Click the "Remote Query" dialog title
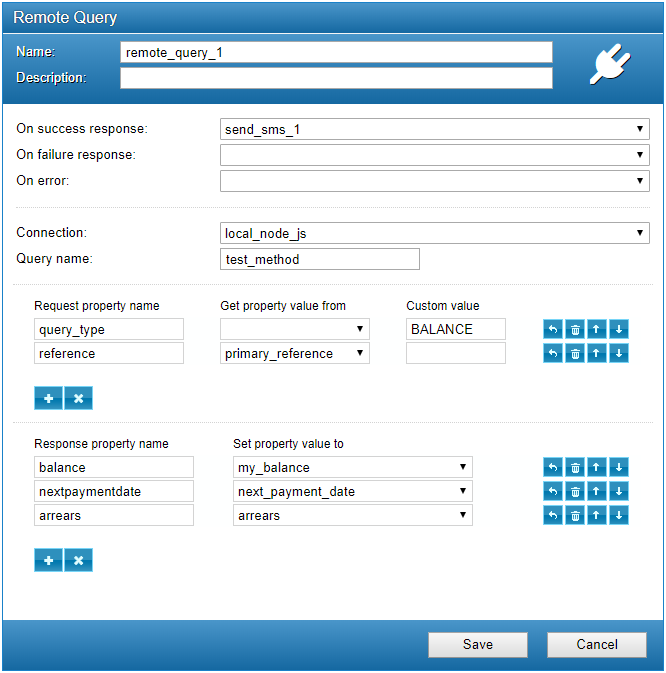 (65, 18)
